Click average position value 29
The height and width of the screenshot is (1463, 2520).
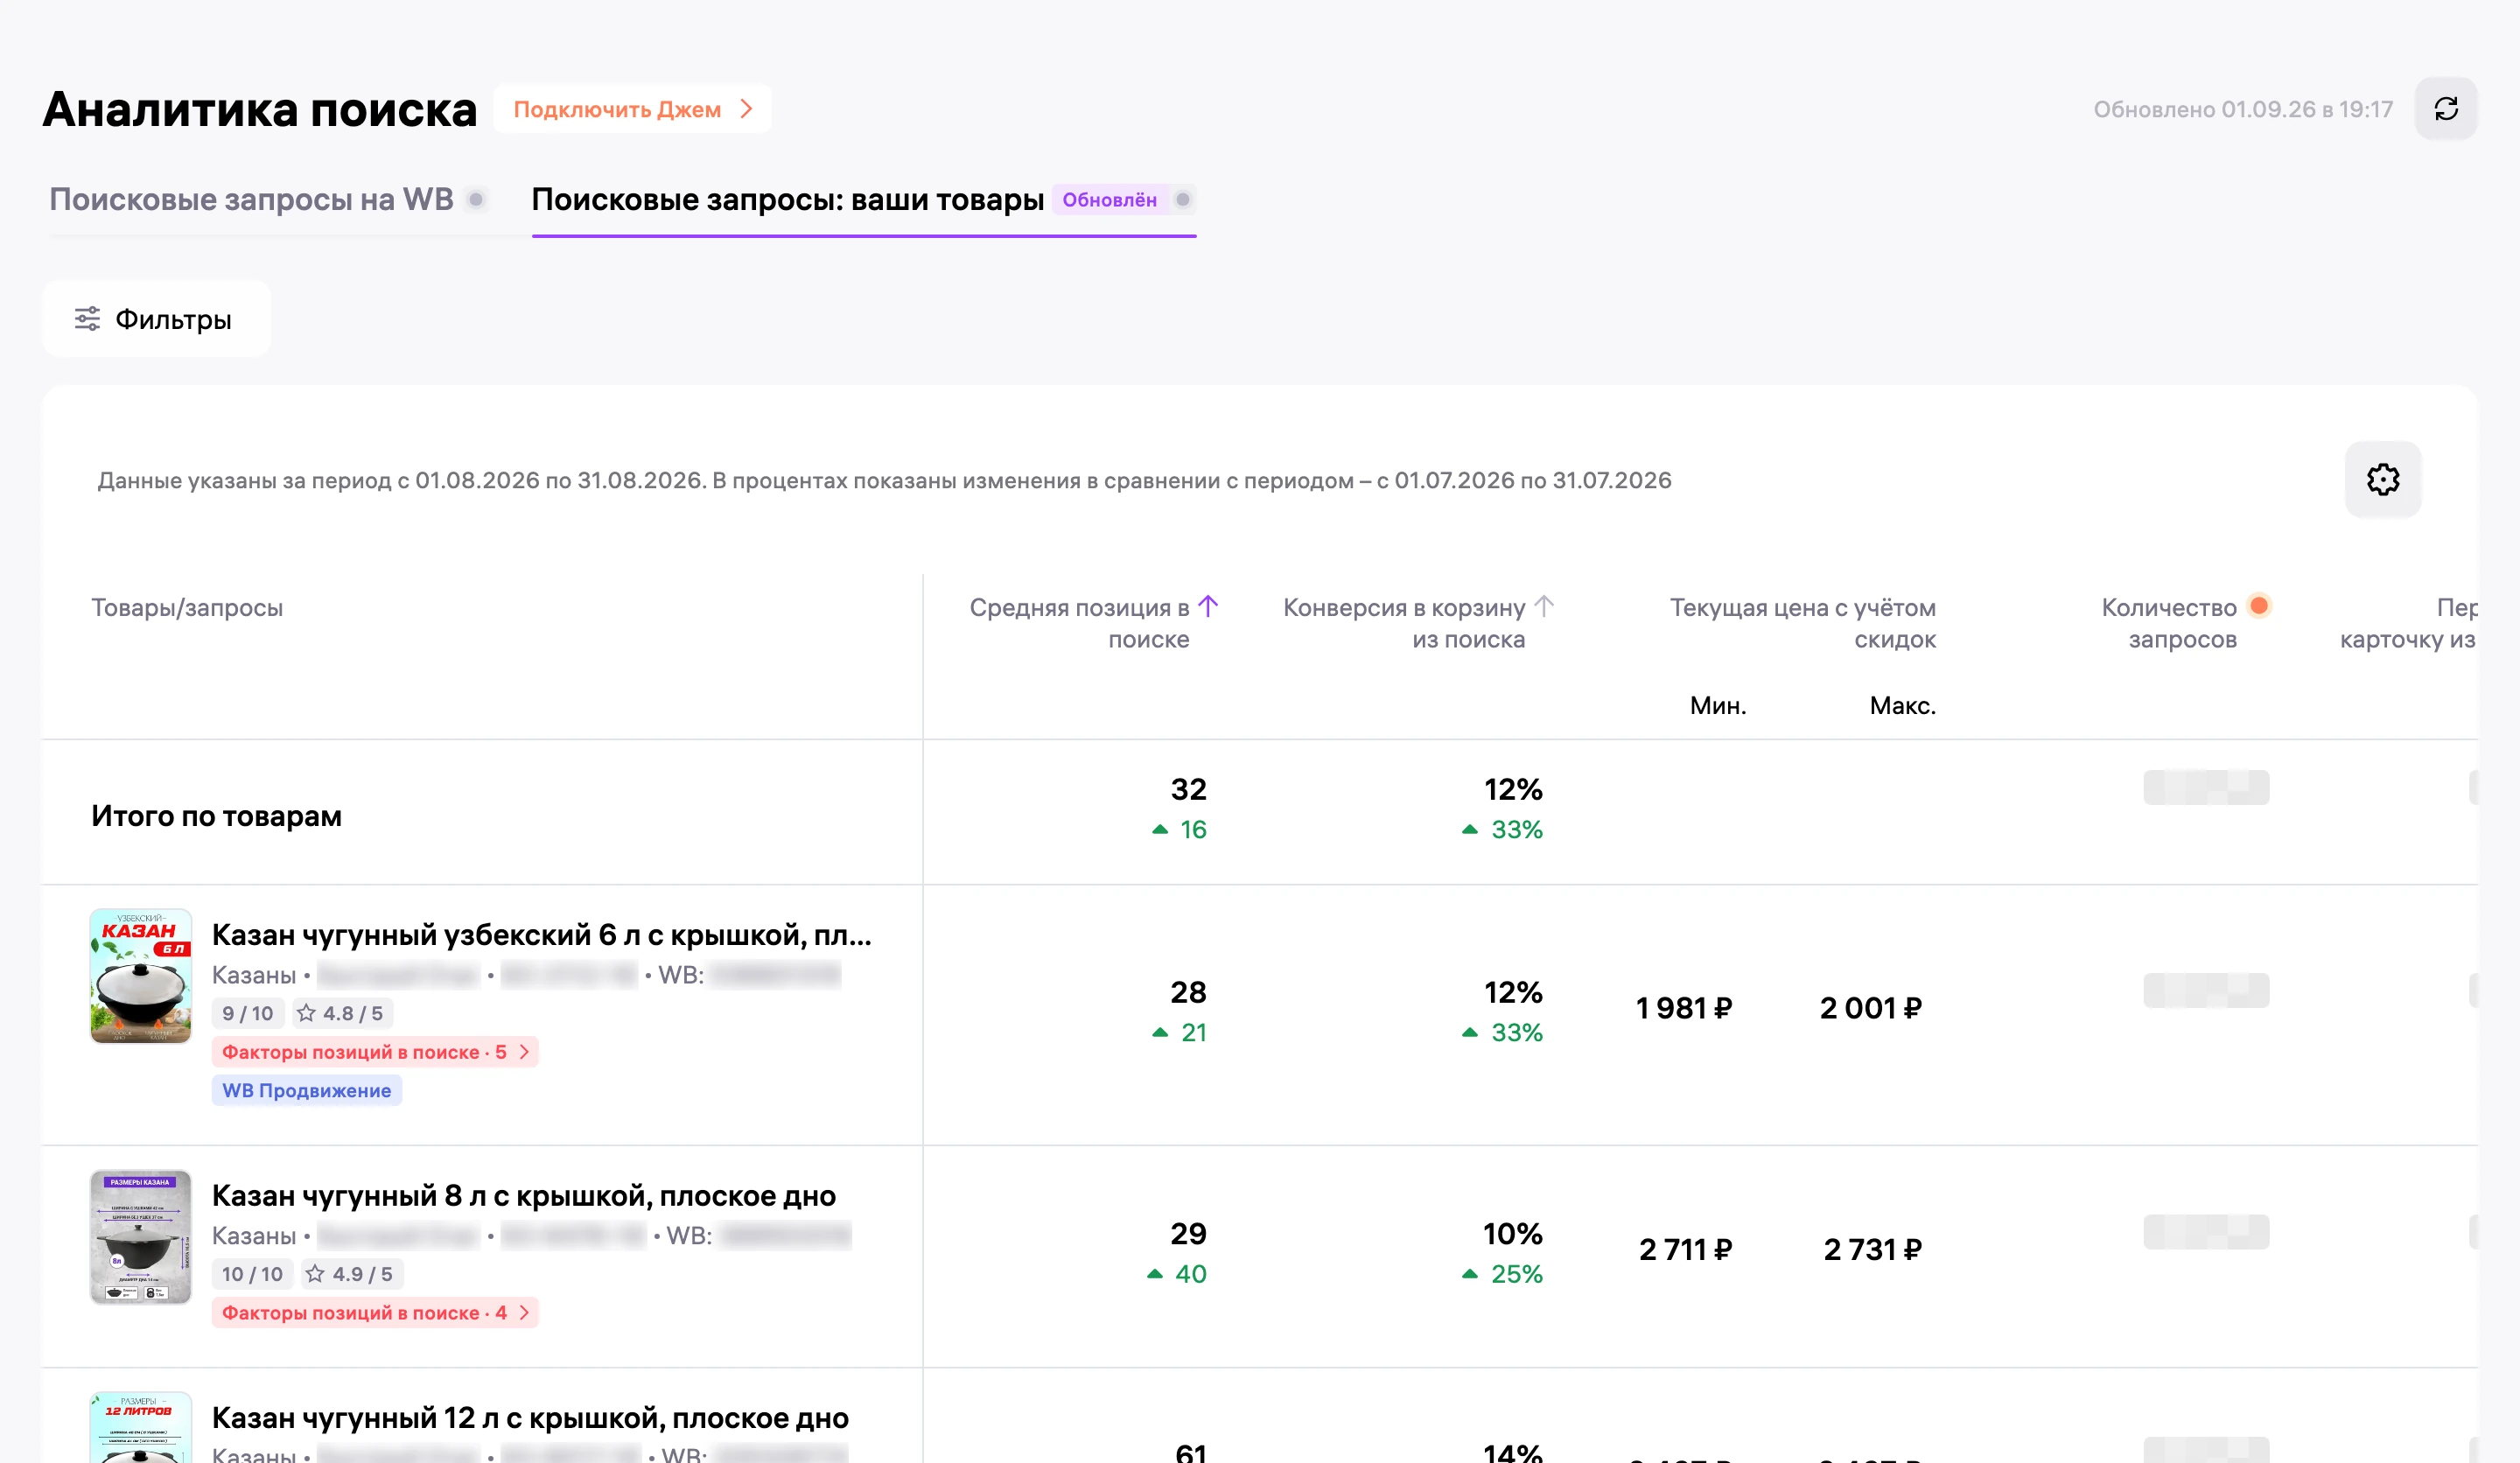[1188, 1234]
